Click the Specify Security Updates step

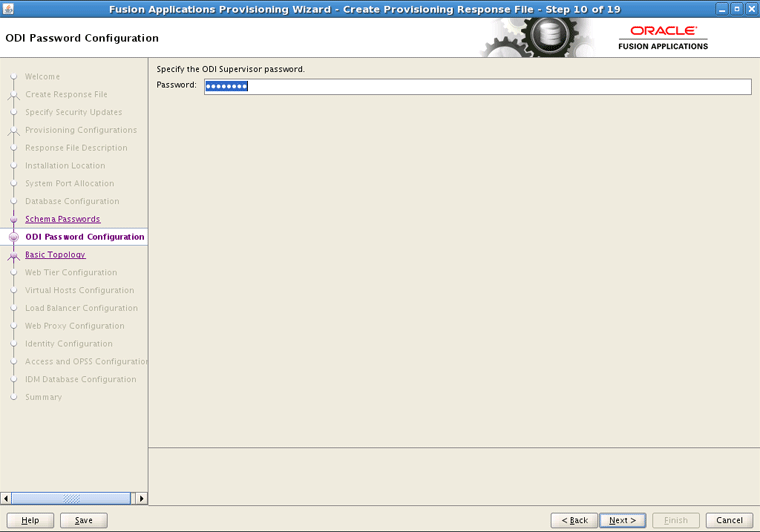pos(74,112)
